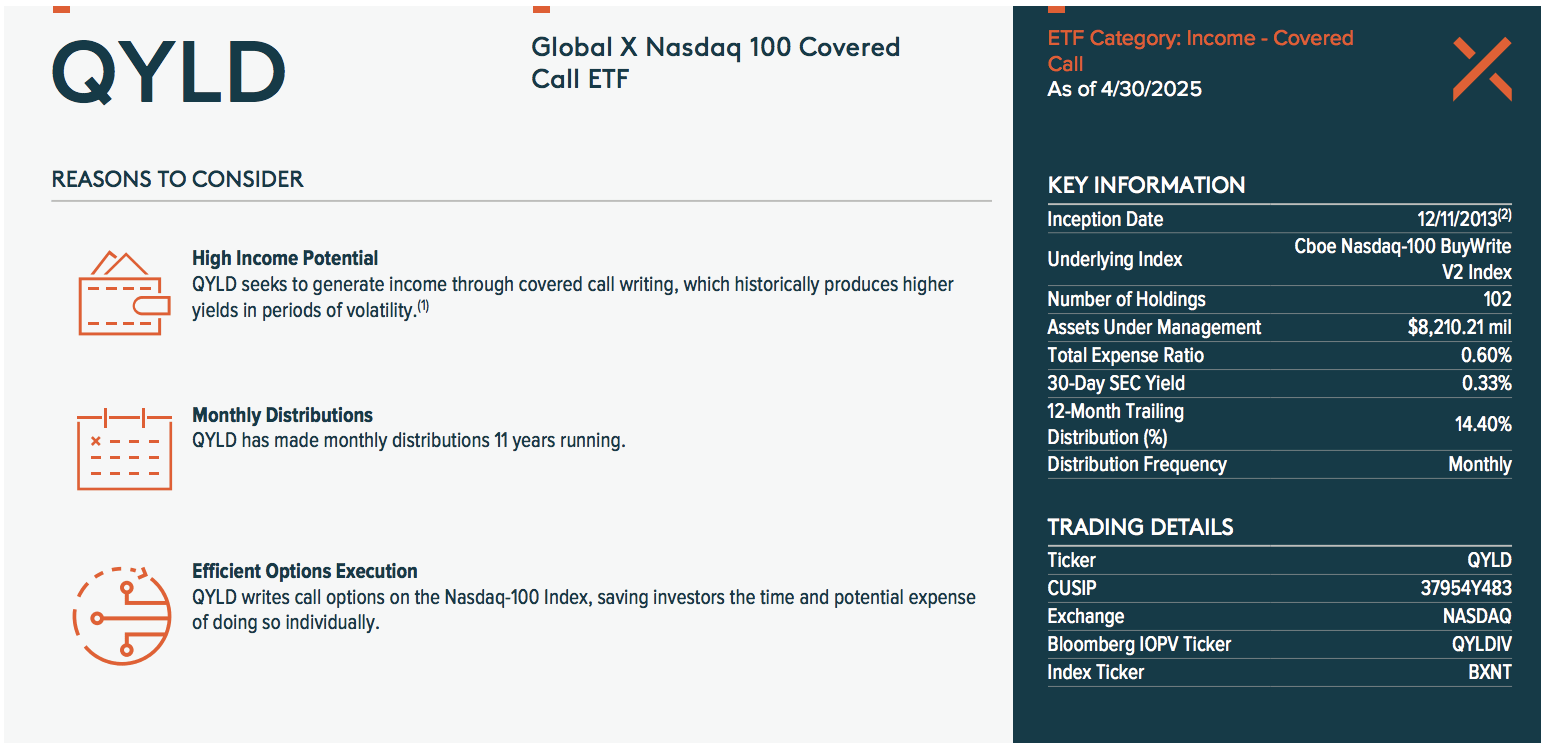Click the BXNT index ticker value
Screen dimensions: 1548x748
coord(1490,672)
